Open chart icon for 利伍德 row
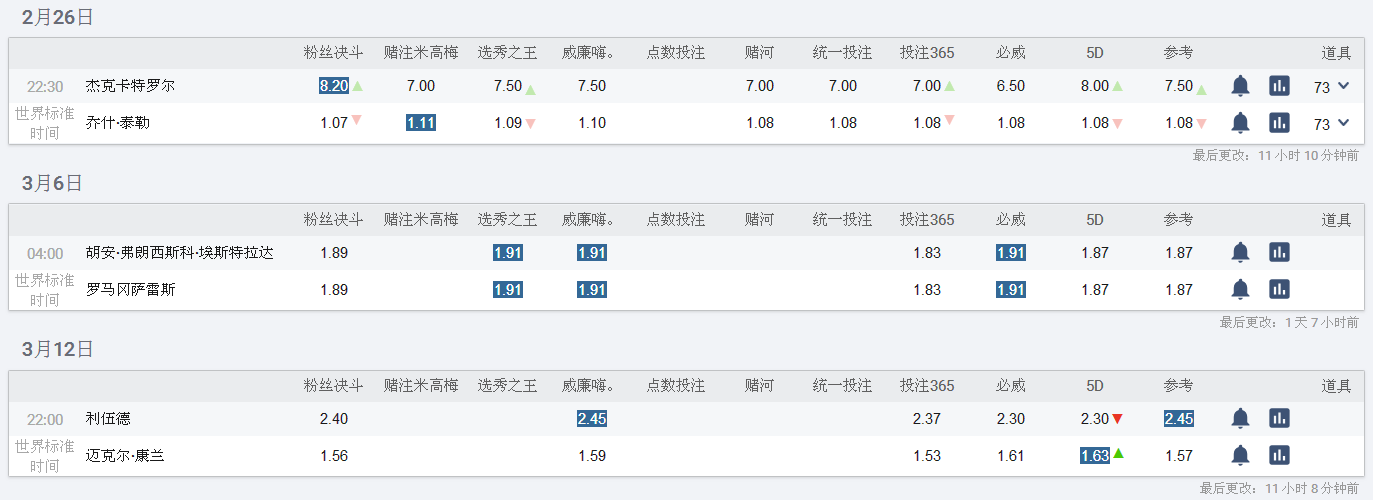 (1279, 418)
